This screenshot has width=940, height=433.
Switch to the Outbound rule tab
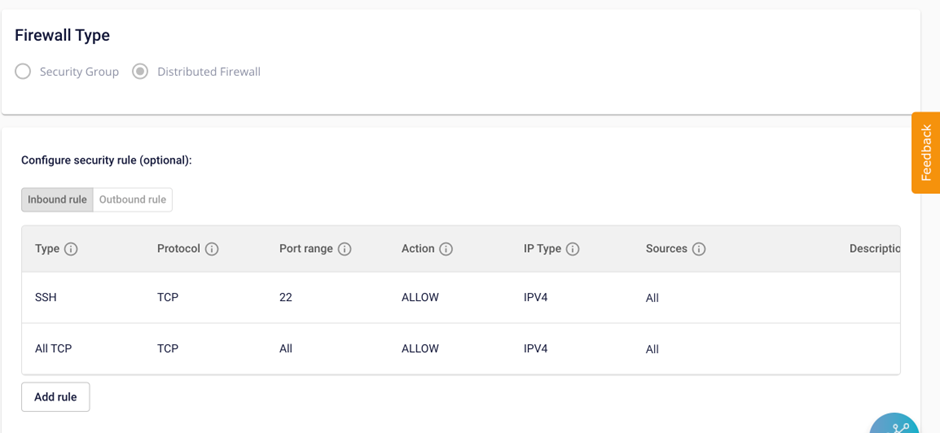[132, 200]
